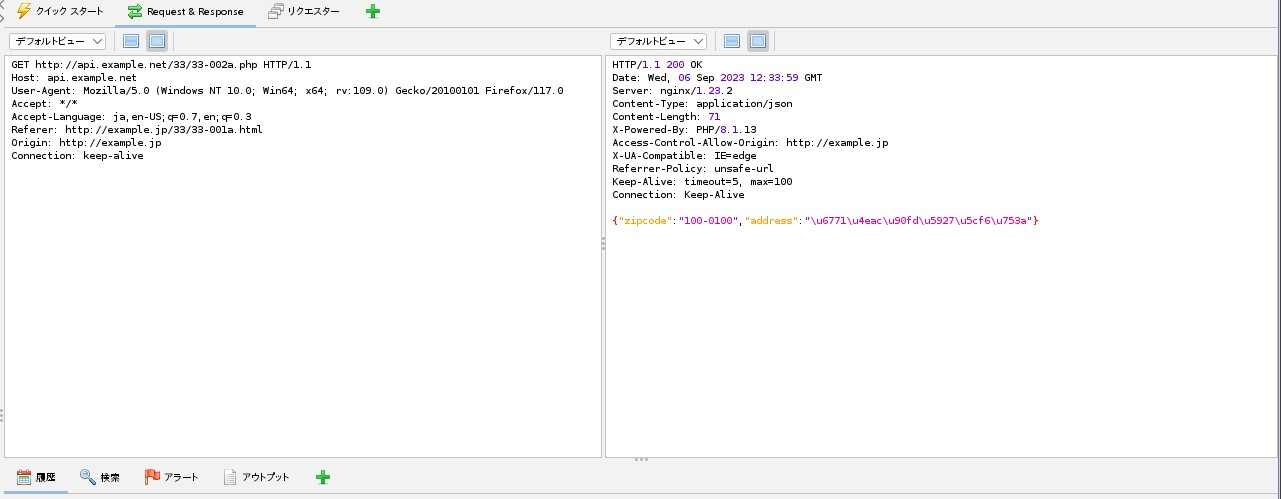
Task: Click the Content-Length: 71 header
Action: click(x=666, y=116)
